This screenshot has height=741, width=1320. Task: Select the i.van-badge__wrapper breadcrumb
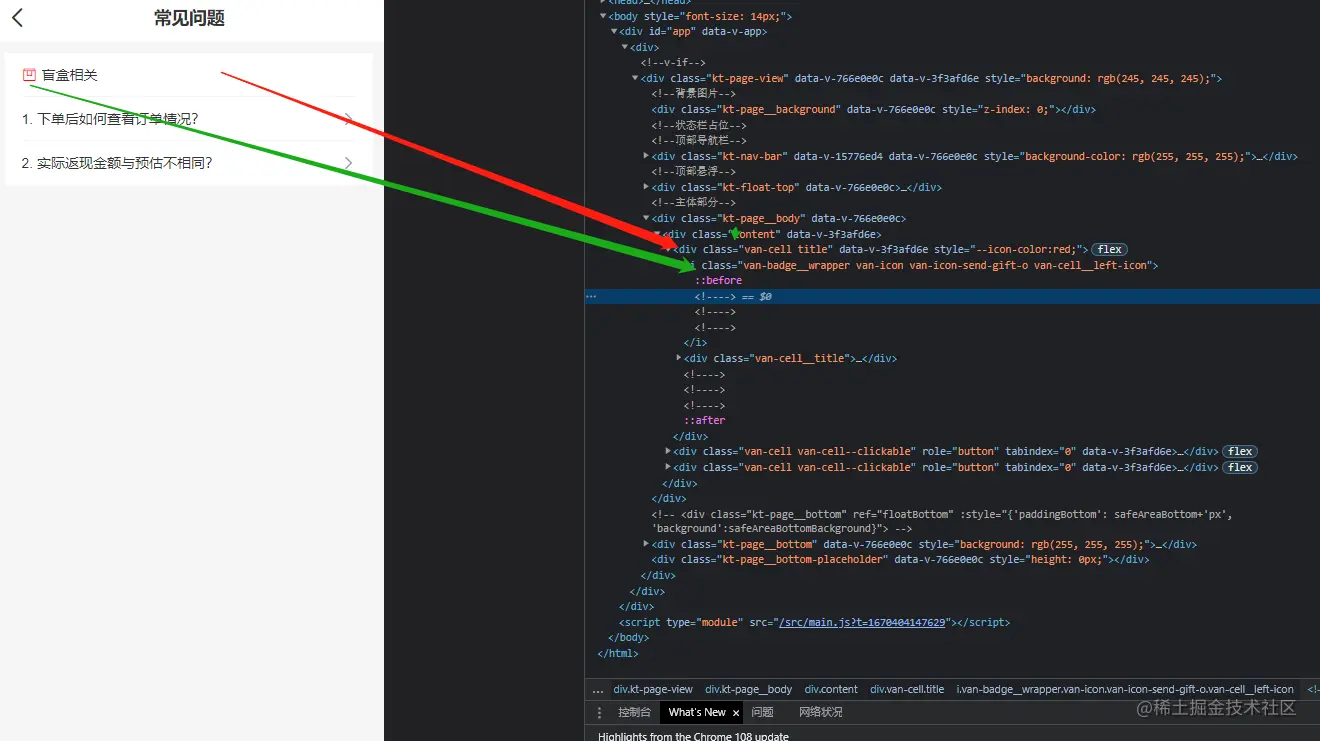pyautogui.click(x=1125, y=689)
